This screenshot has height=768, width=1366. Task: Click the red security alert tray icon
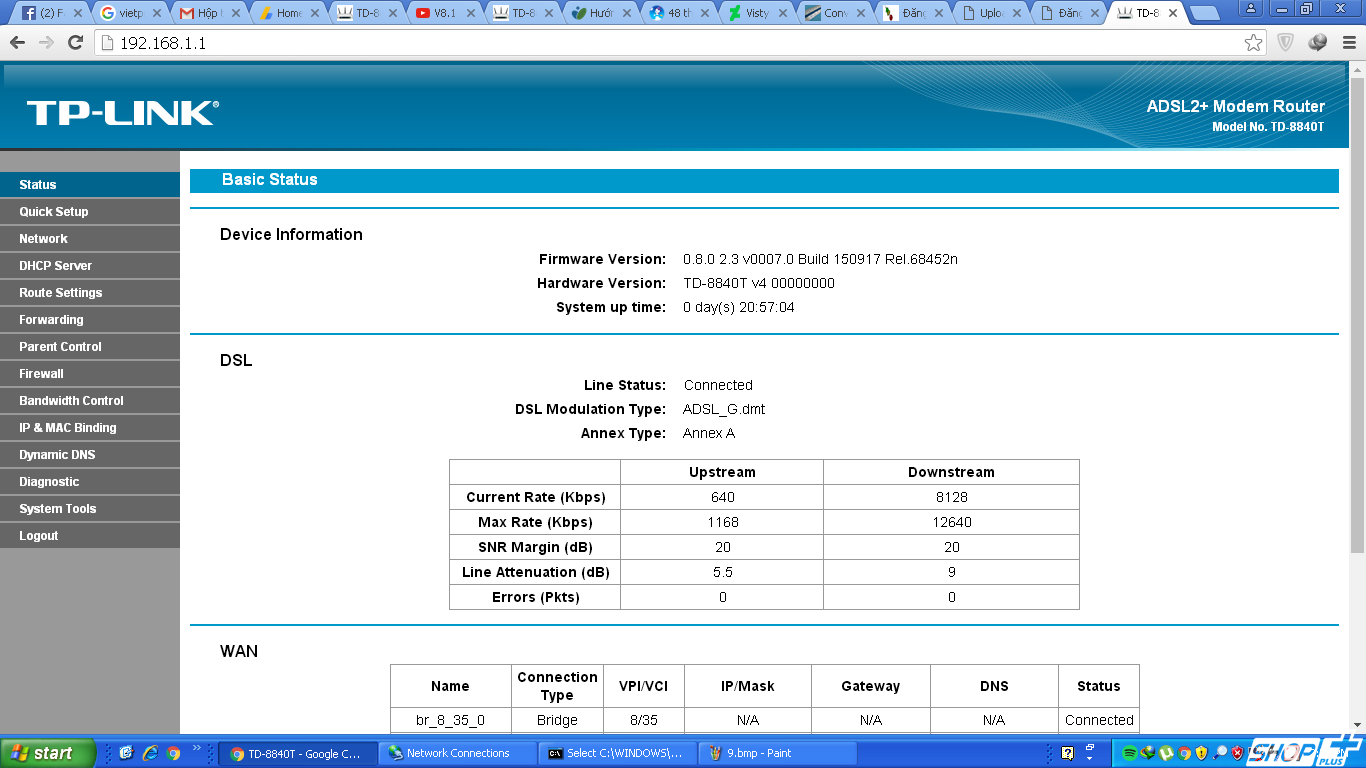click(x=1237, y=753)
